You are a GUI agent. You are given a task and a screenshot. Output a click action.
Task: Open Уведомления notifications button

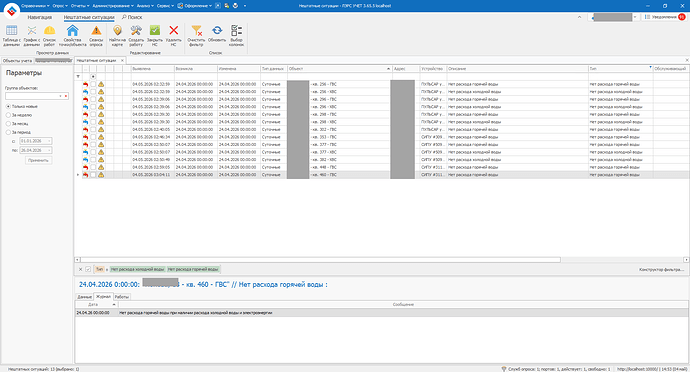[664, 17]
